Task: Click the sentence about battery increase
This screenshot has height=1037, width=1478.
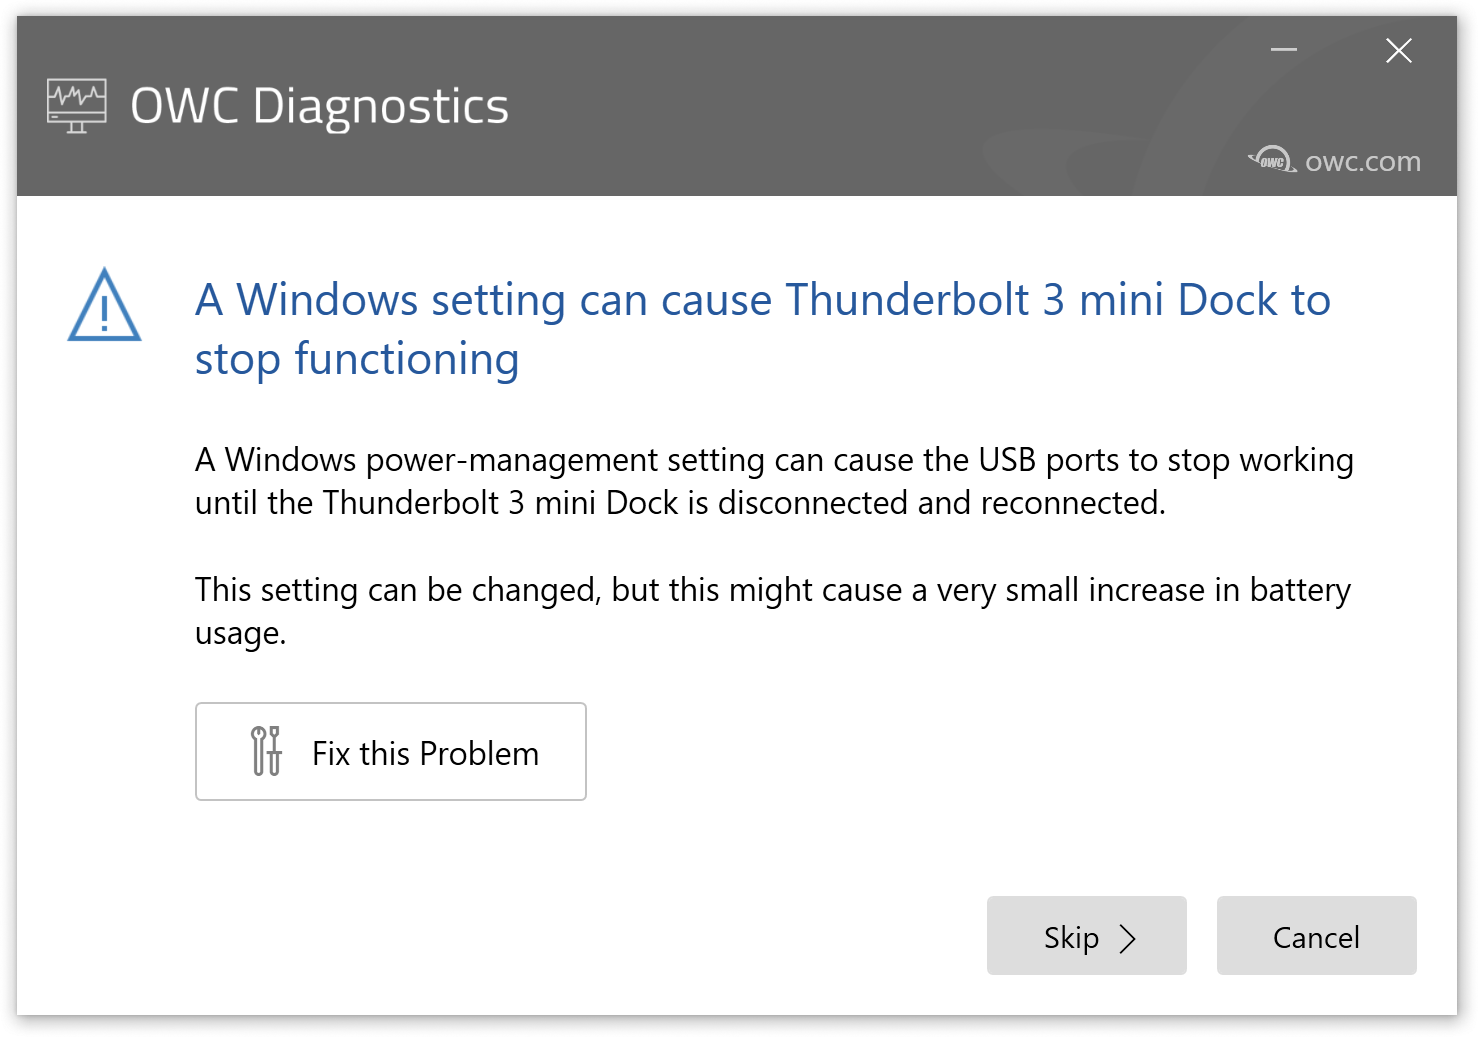Action: [x=772, y=590]
